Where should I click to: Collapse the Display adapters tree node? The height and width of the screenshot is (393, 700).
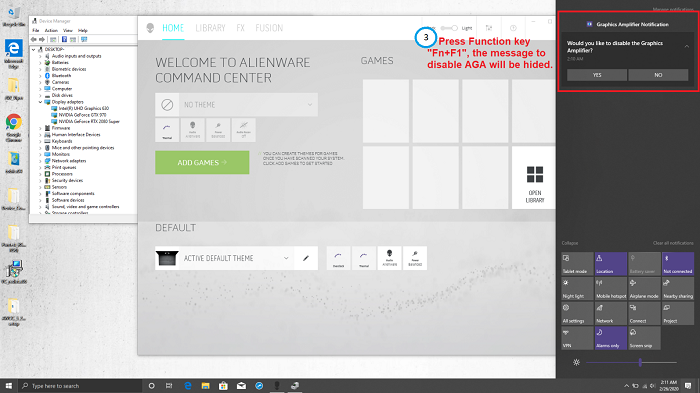[40, 102]
